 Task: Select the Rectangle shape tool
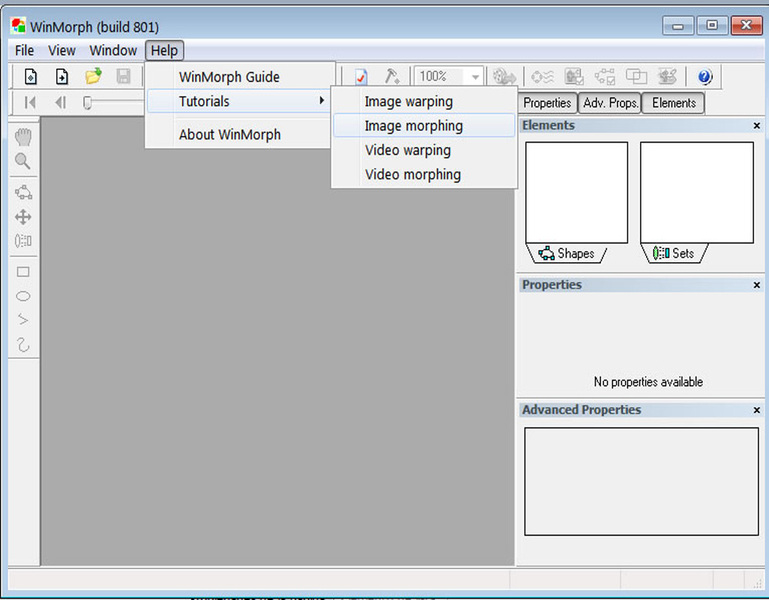[x=23, y=272]
